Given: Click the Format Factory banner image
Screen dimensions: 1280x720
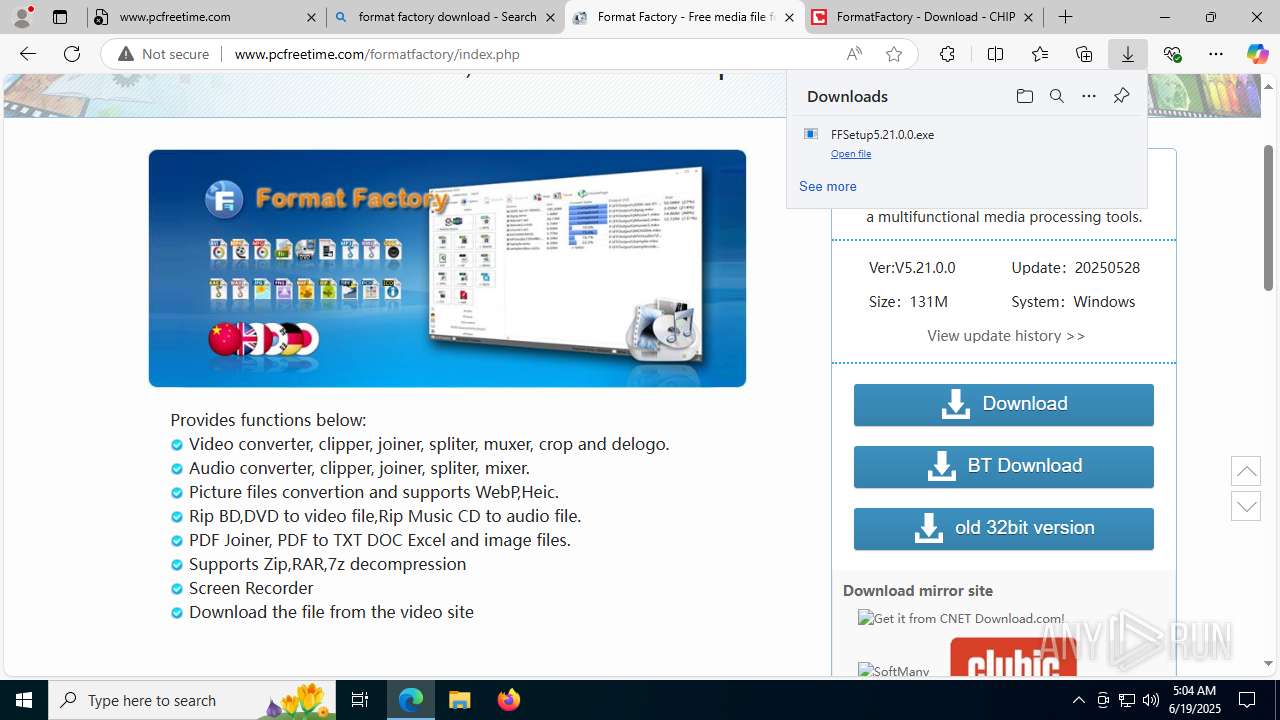Looking at the screenshot, I should click(447, 268).
